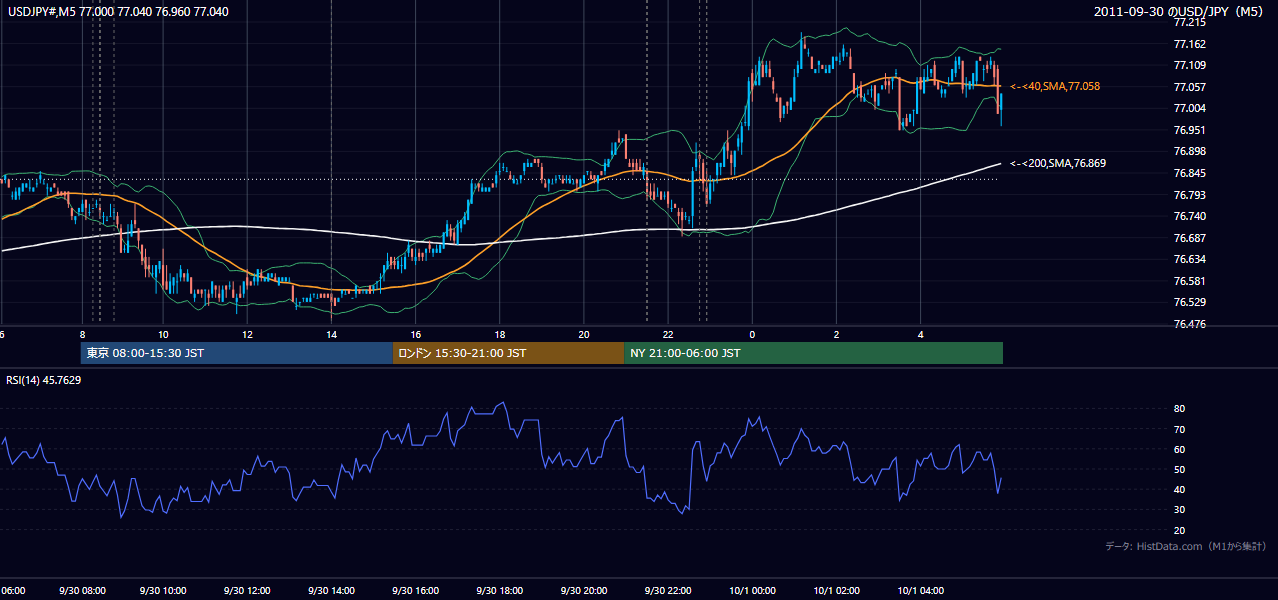
Task: Click the '9/30 18:00' bottom time label
Action: pyautogui.click(x=501, y=591)
